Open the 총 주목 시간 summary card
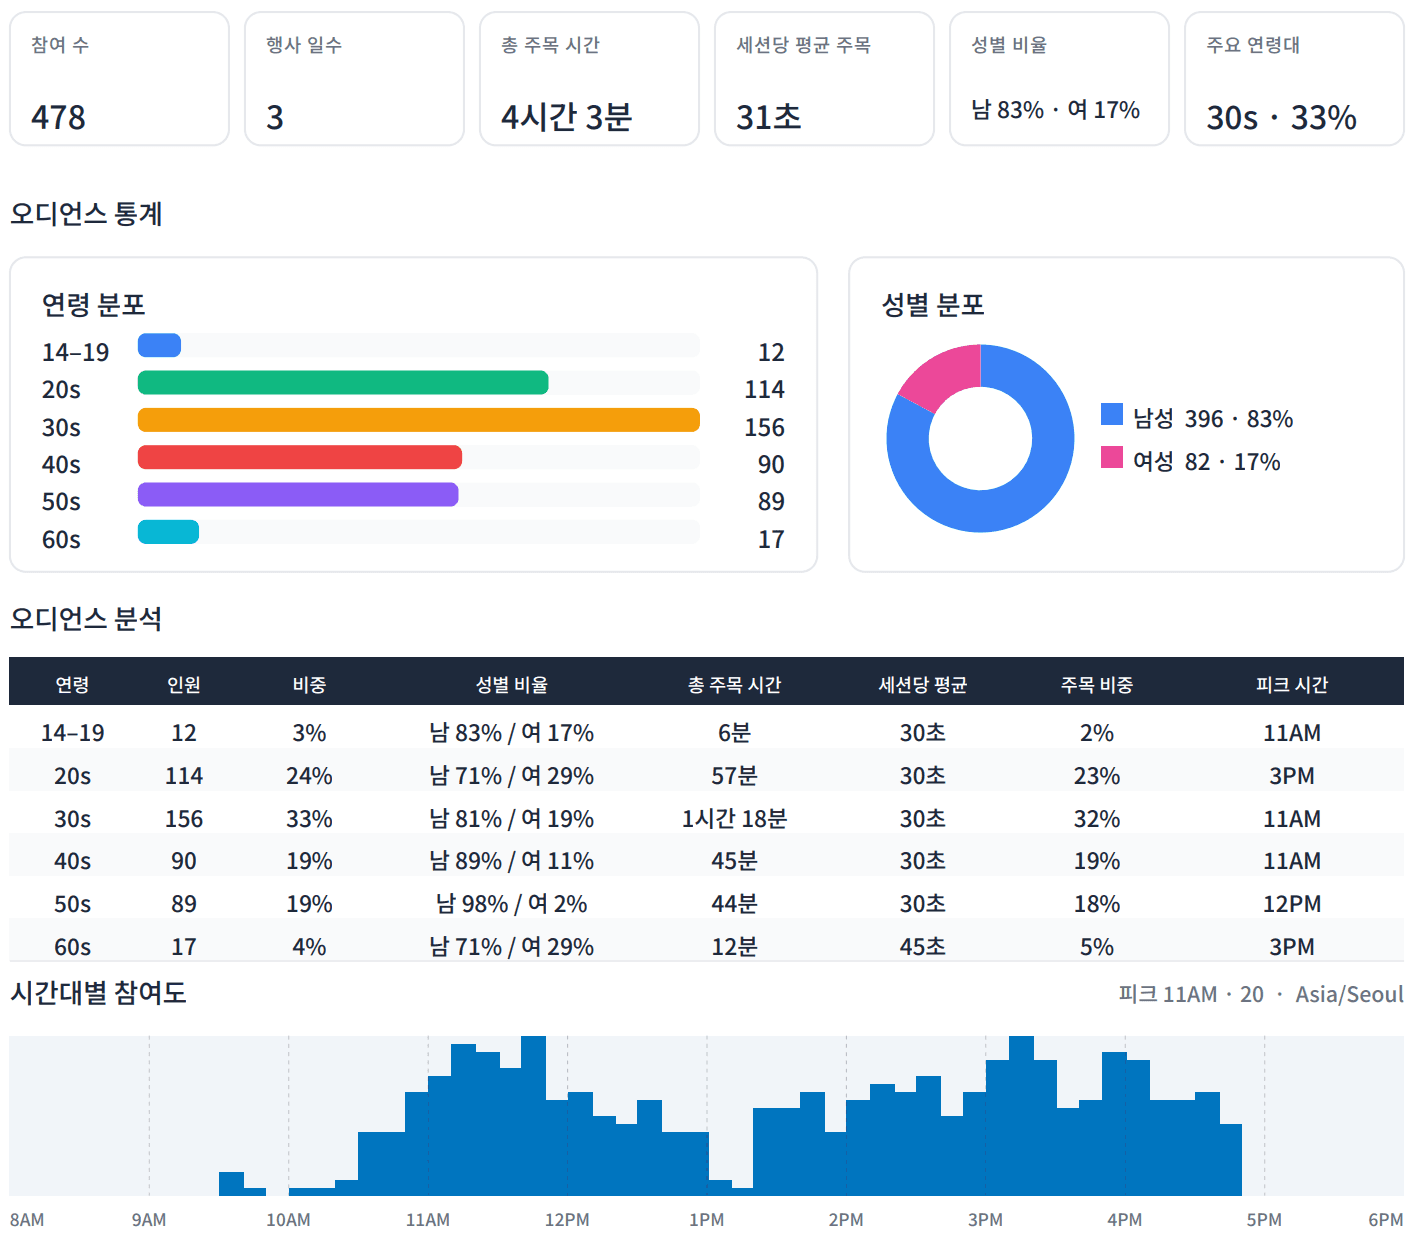 coord(589,79)
